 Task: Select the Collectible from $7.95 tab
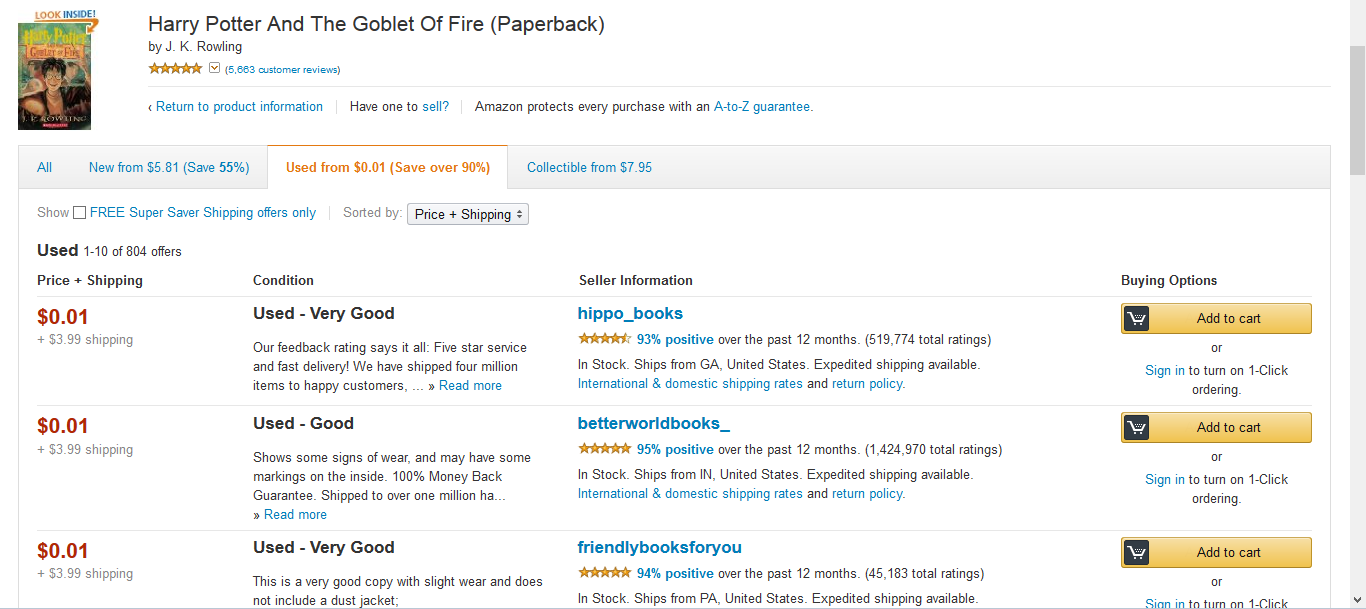589,167
